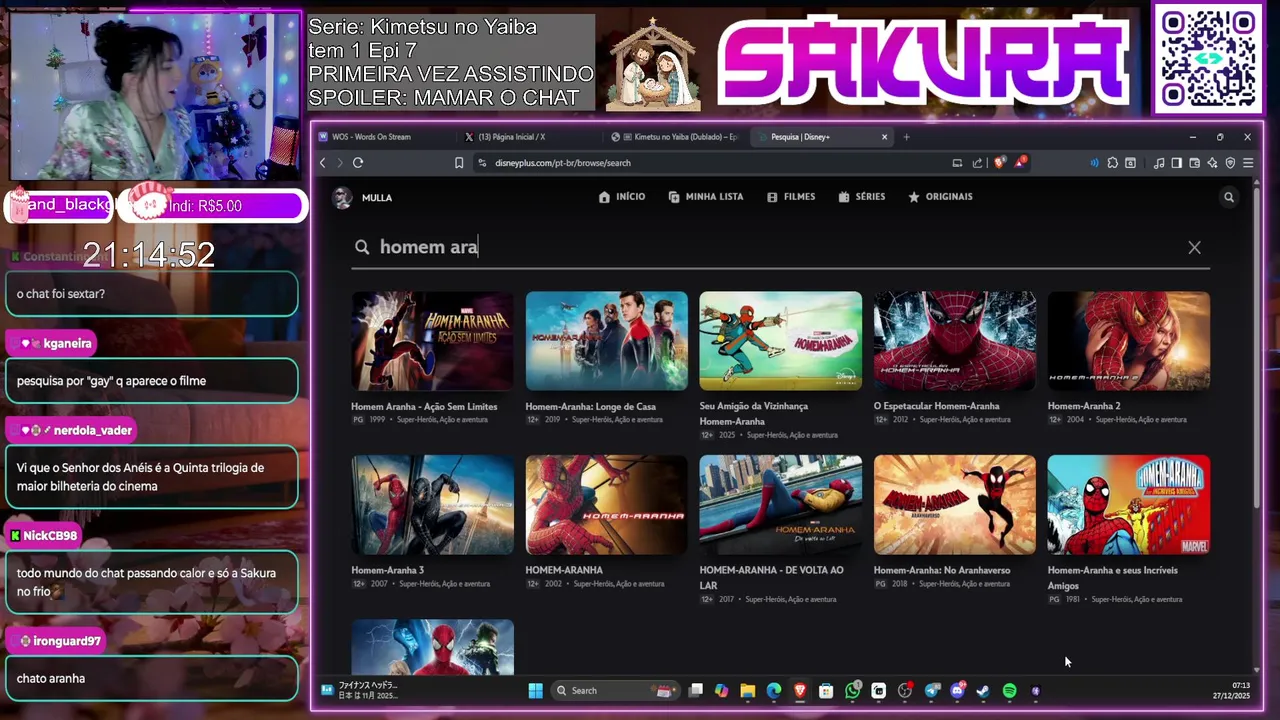Open Homem-Aranha e seus Incríveis Amigos thumbnail

coord(1128,504)
